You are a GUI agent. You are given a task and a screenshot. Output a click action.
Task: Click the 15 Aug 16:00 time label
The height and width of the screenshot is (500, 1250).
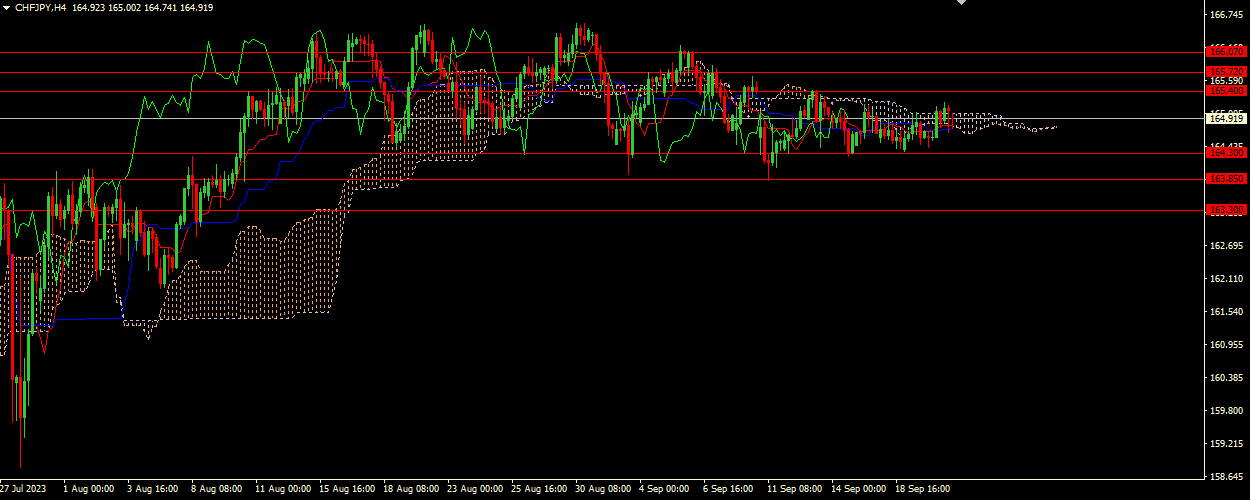tap(345, 489)
